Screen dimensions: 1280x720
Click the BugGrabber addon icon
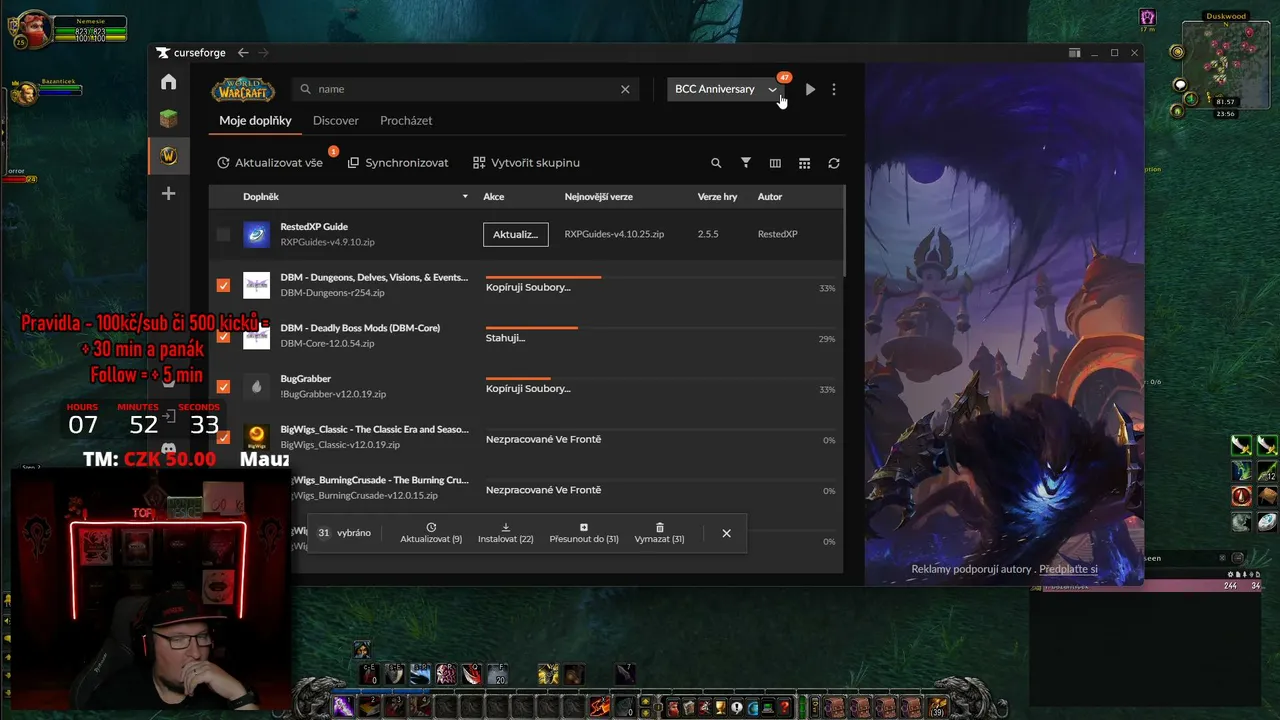[257, 386]
